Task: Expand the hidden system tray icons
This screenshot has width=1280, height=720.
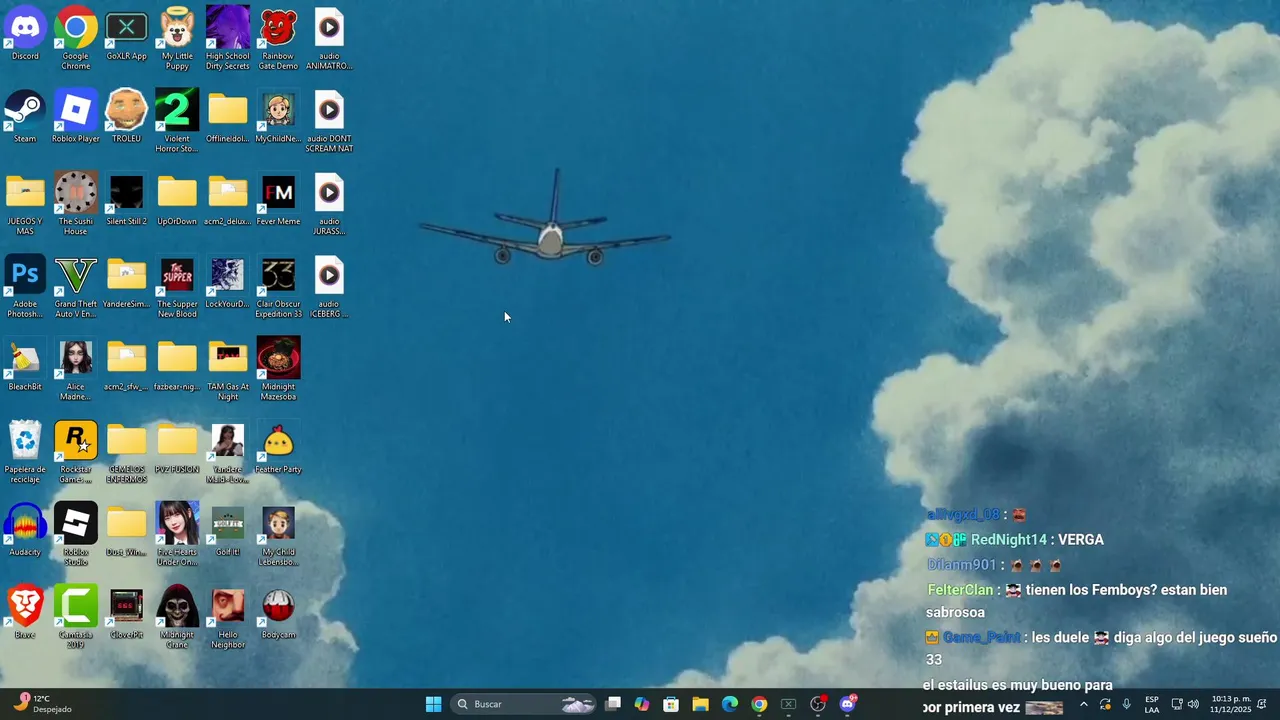Action: click(1083, 704)
